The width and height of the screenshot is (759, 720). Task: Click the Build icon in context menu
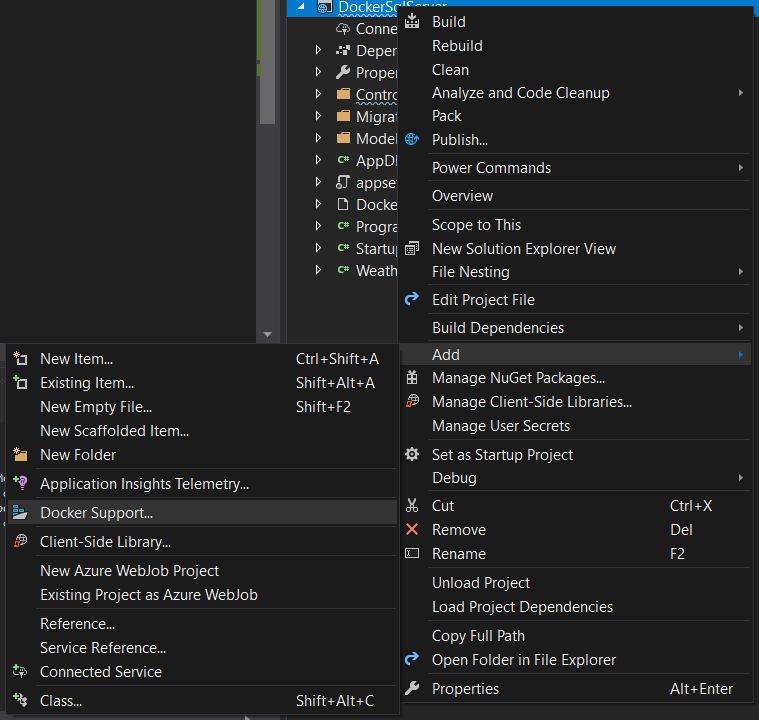click(x=412, y=21)
